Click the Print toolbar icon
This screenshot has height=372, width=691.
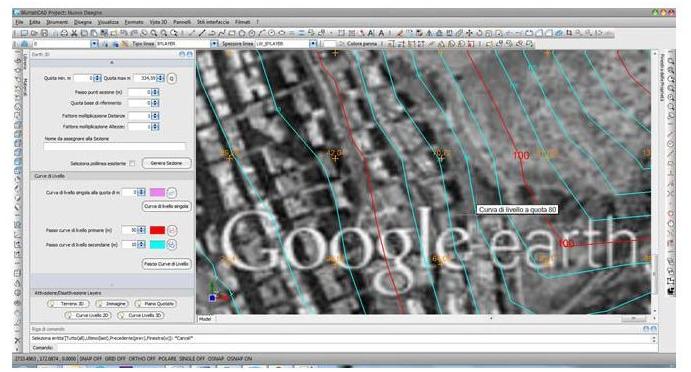(x=64, y=33)
